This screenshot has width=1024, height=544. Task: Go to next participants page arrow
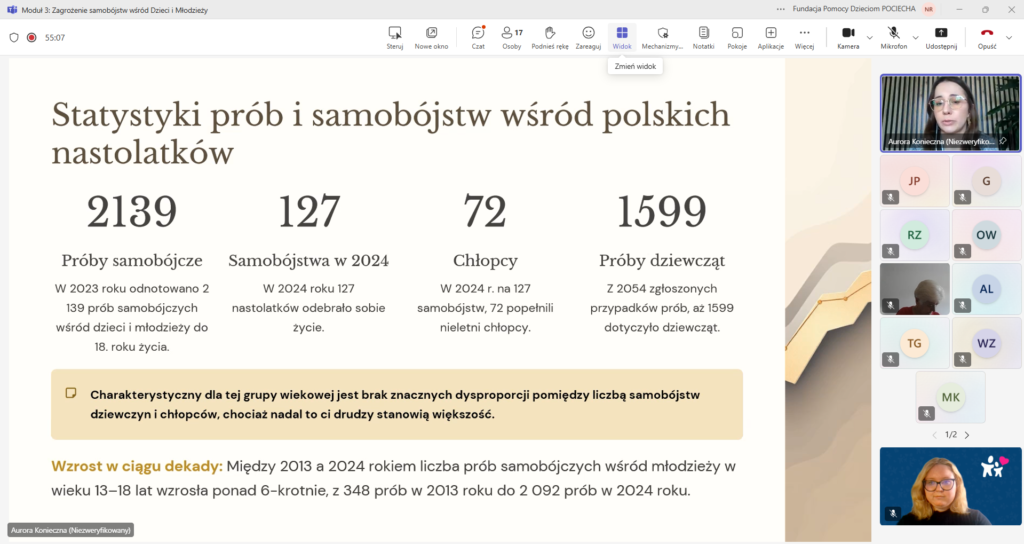point(967,435)
